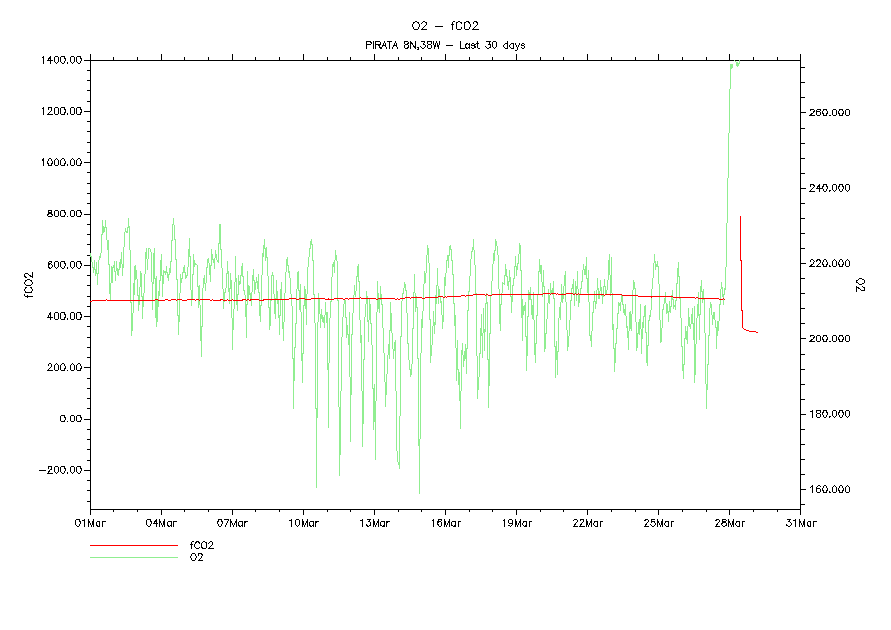
Task: Click the "O2 – fCO2" chart title
Action: pos(445,25)
